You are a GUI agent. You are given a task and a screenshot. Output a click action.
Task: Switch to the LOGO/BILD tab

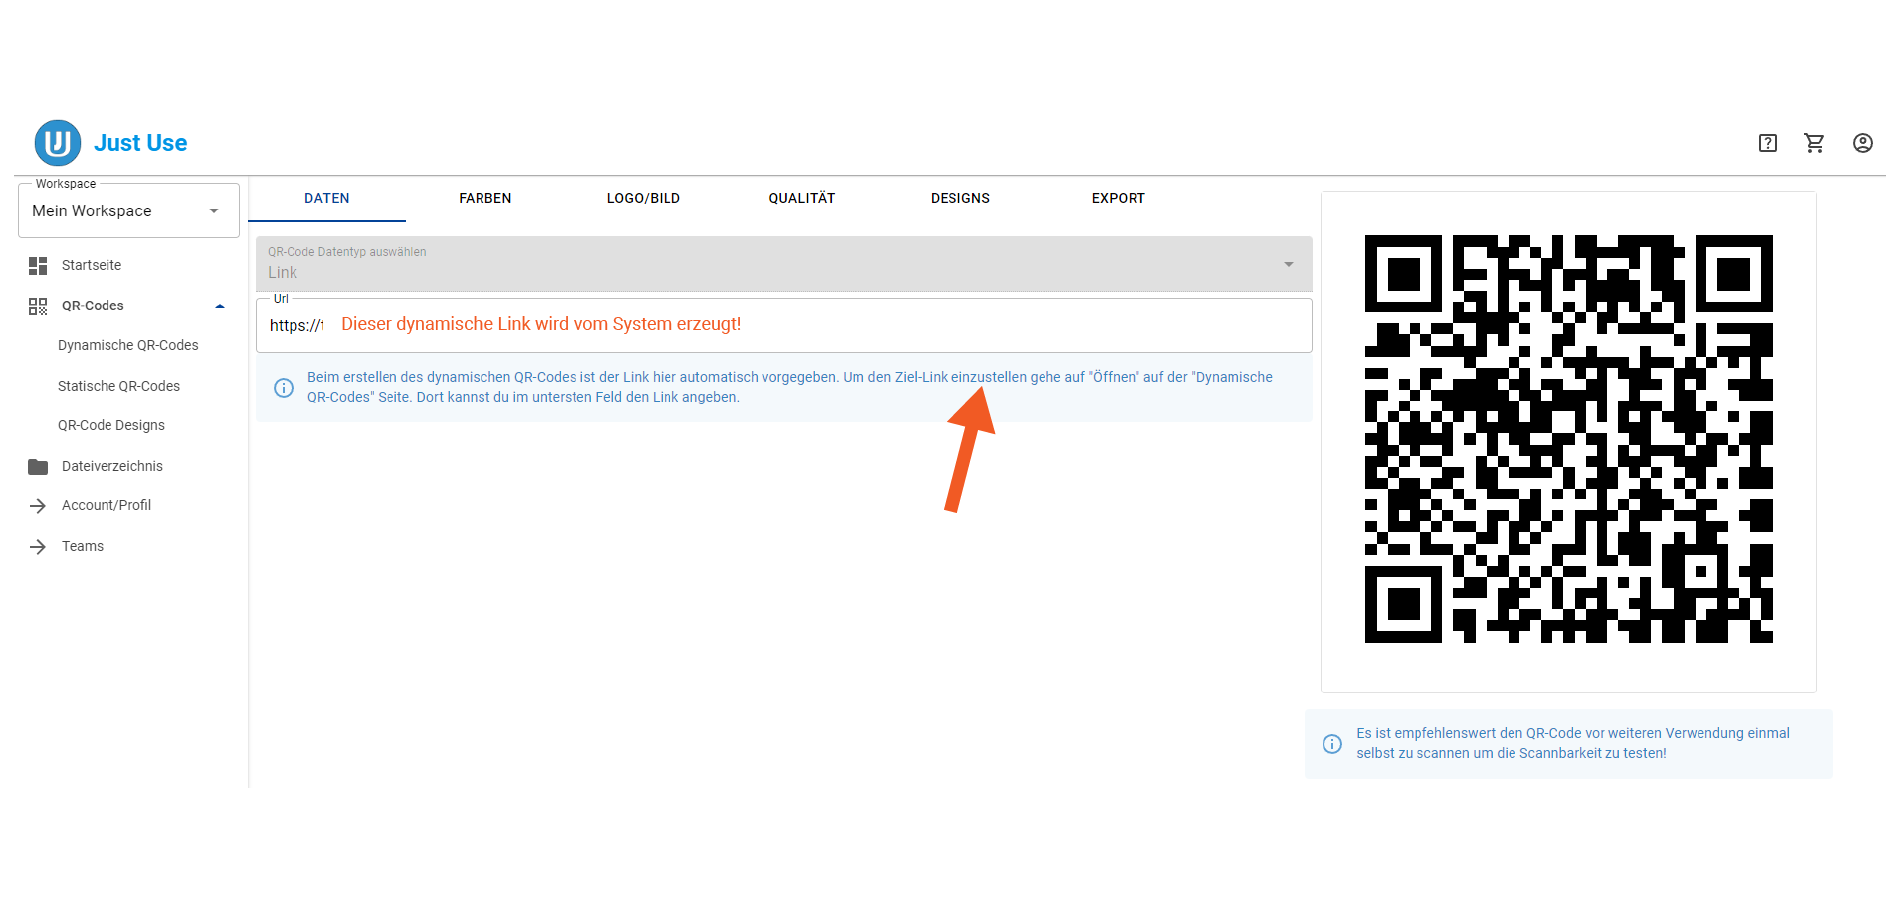(x=643, y=198)
